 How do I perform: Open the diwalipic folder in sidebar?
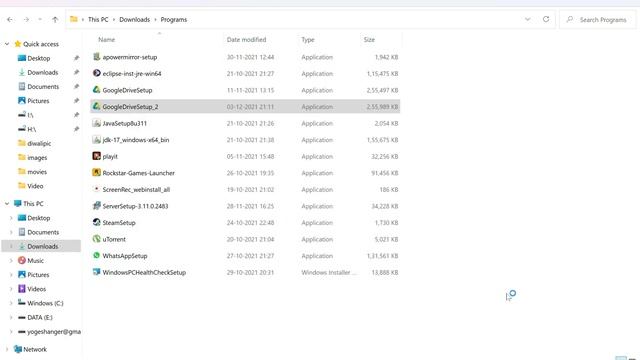pos(39,143)
